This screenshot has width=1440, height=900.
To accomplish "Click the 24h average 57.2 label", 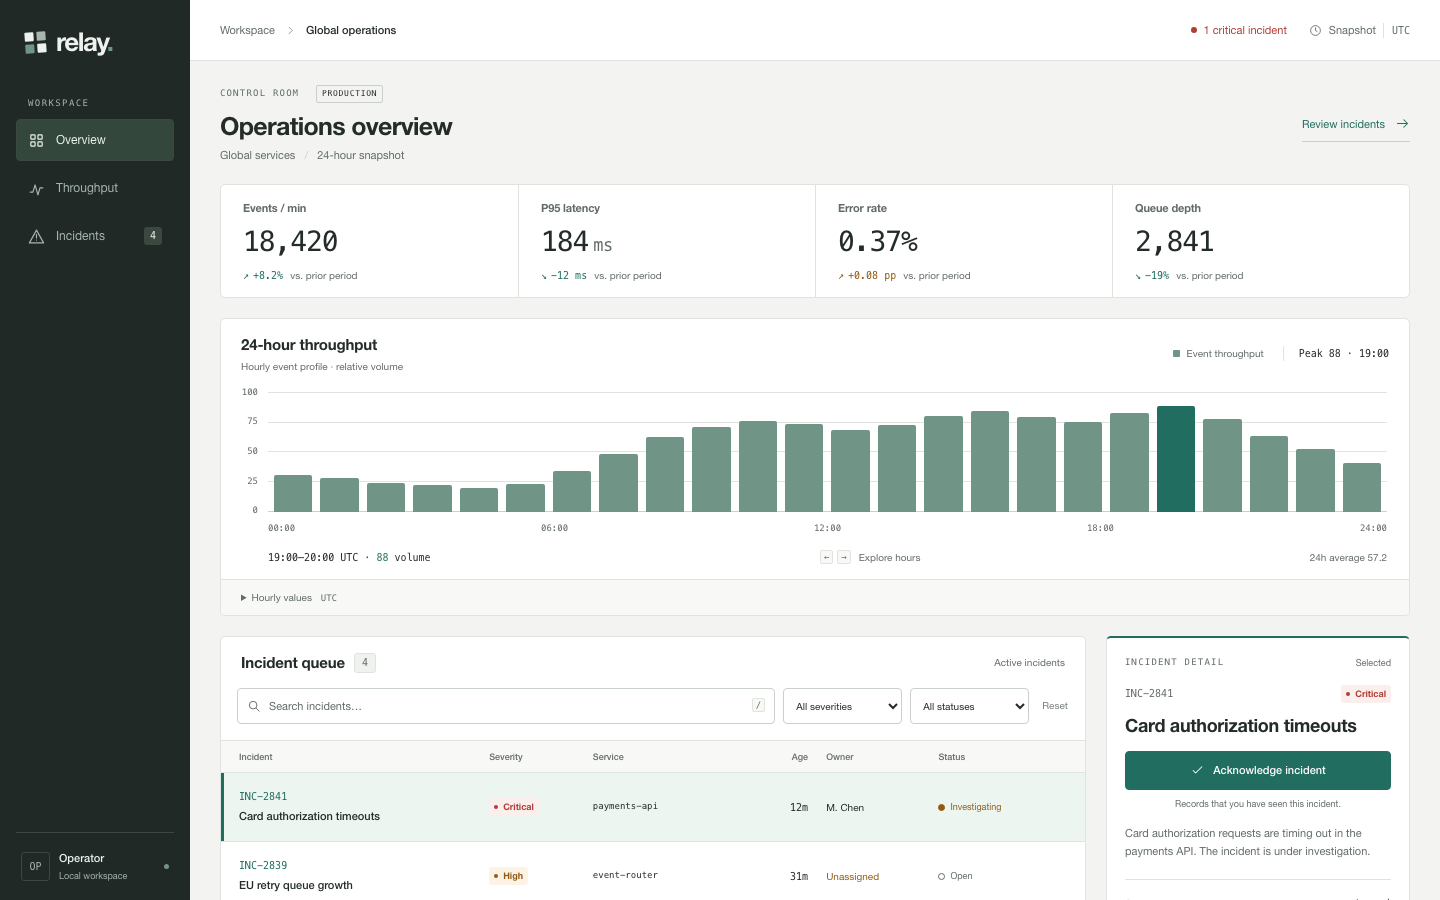I will coord(1348,558).
